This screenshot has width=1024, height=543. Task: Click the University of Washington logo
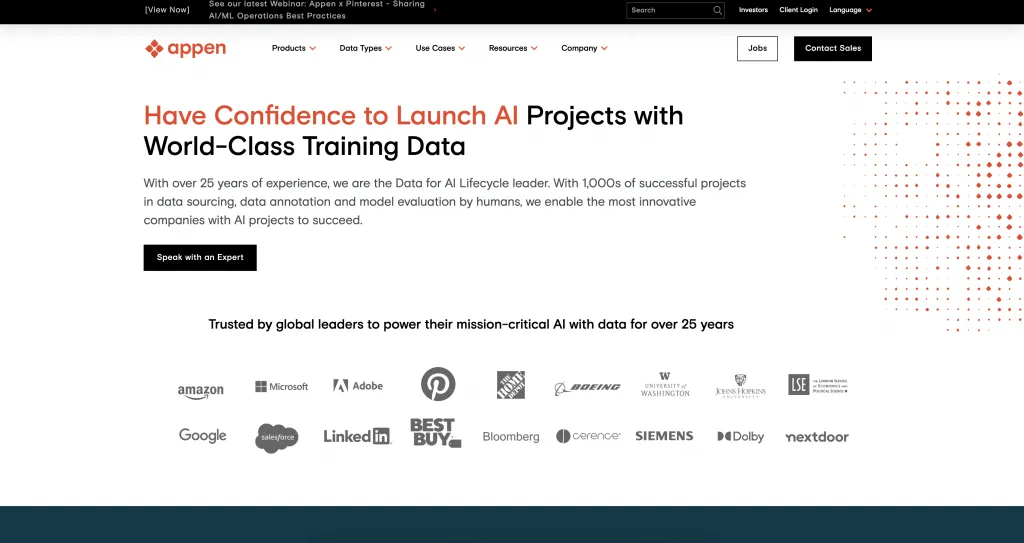coord(665,385)
